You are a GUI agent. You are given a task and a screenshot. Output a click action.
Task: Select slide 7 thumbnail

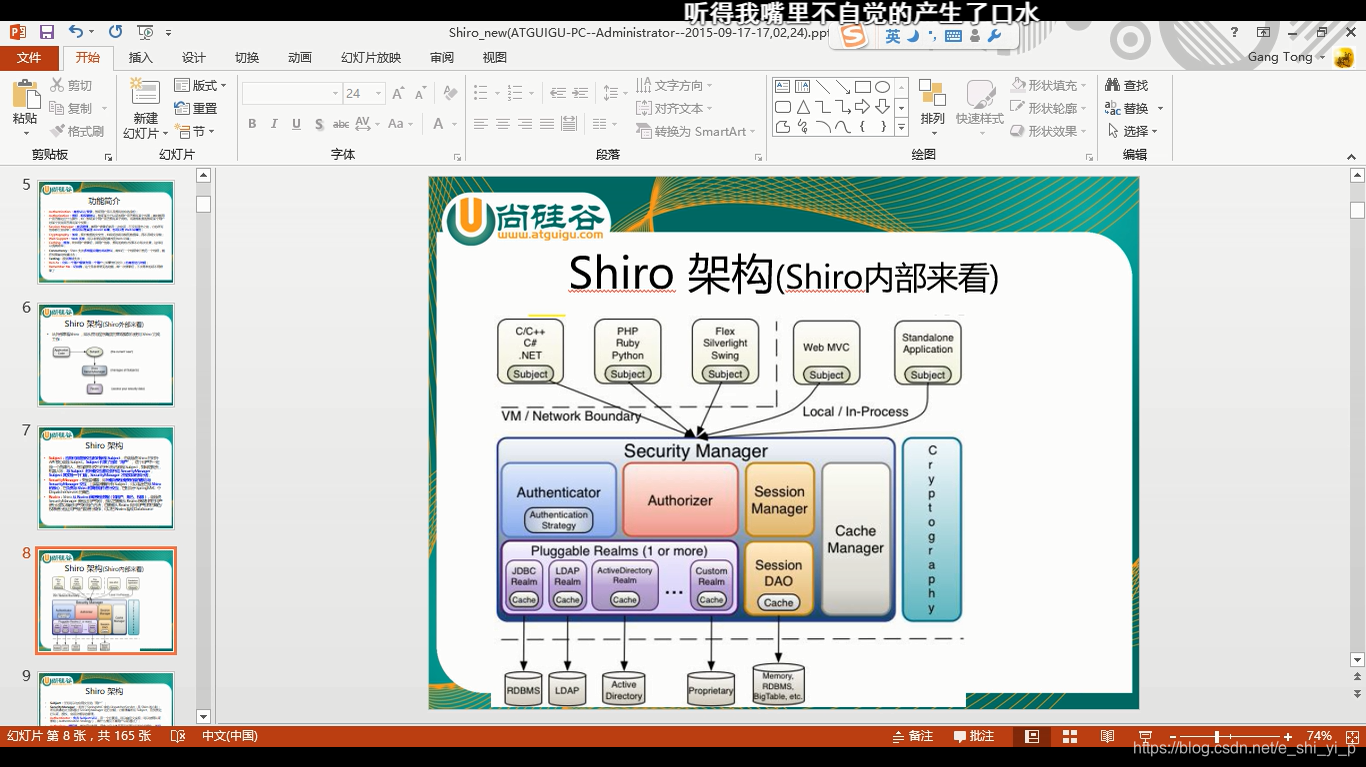click(106, 478)
